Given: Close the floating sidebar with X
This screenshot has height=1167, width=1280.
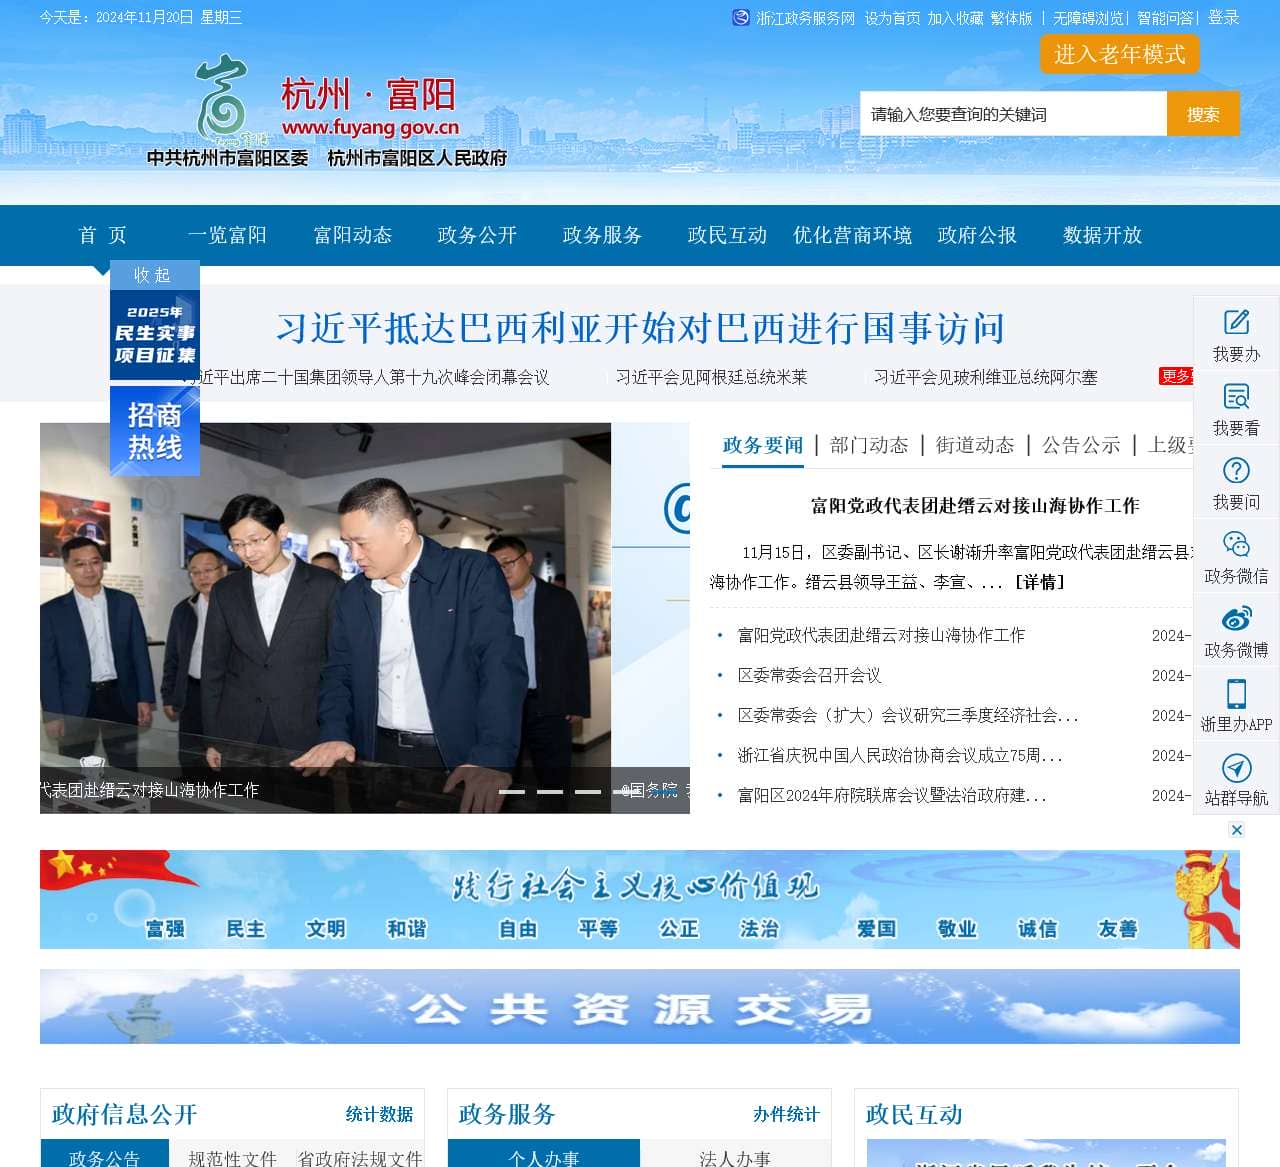Looking at the screenshot, I should click(x=1237, y=830).
